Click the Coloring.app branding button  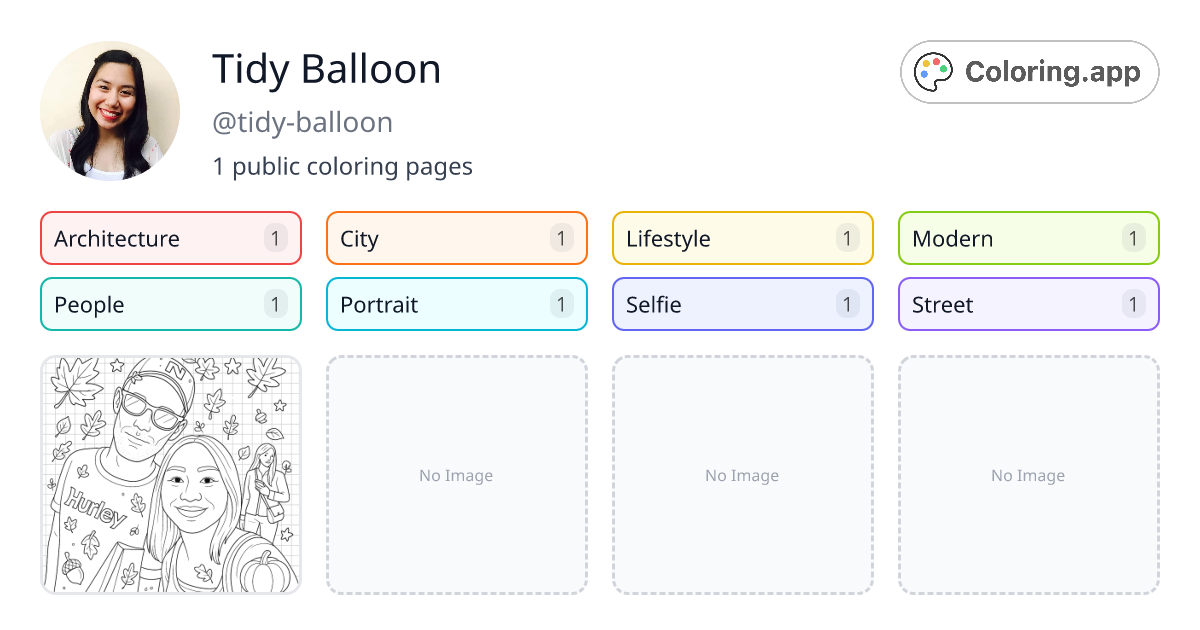tap(1029, 71)
